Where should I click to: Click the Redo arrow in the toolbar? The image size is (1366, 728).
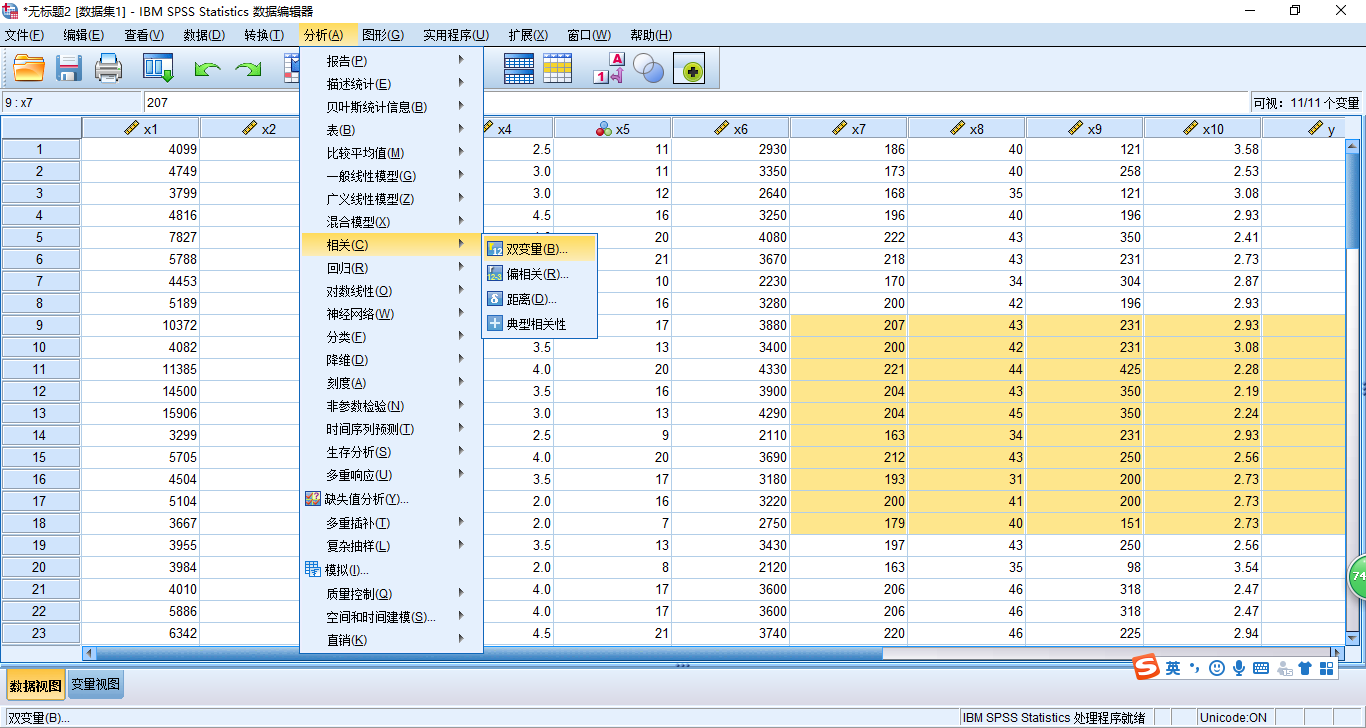(x=247, y=69)
